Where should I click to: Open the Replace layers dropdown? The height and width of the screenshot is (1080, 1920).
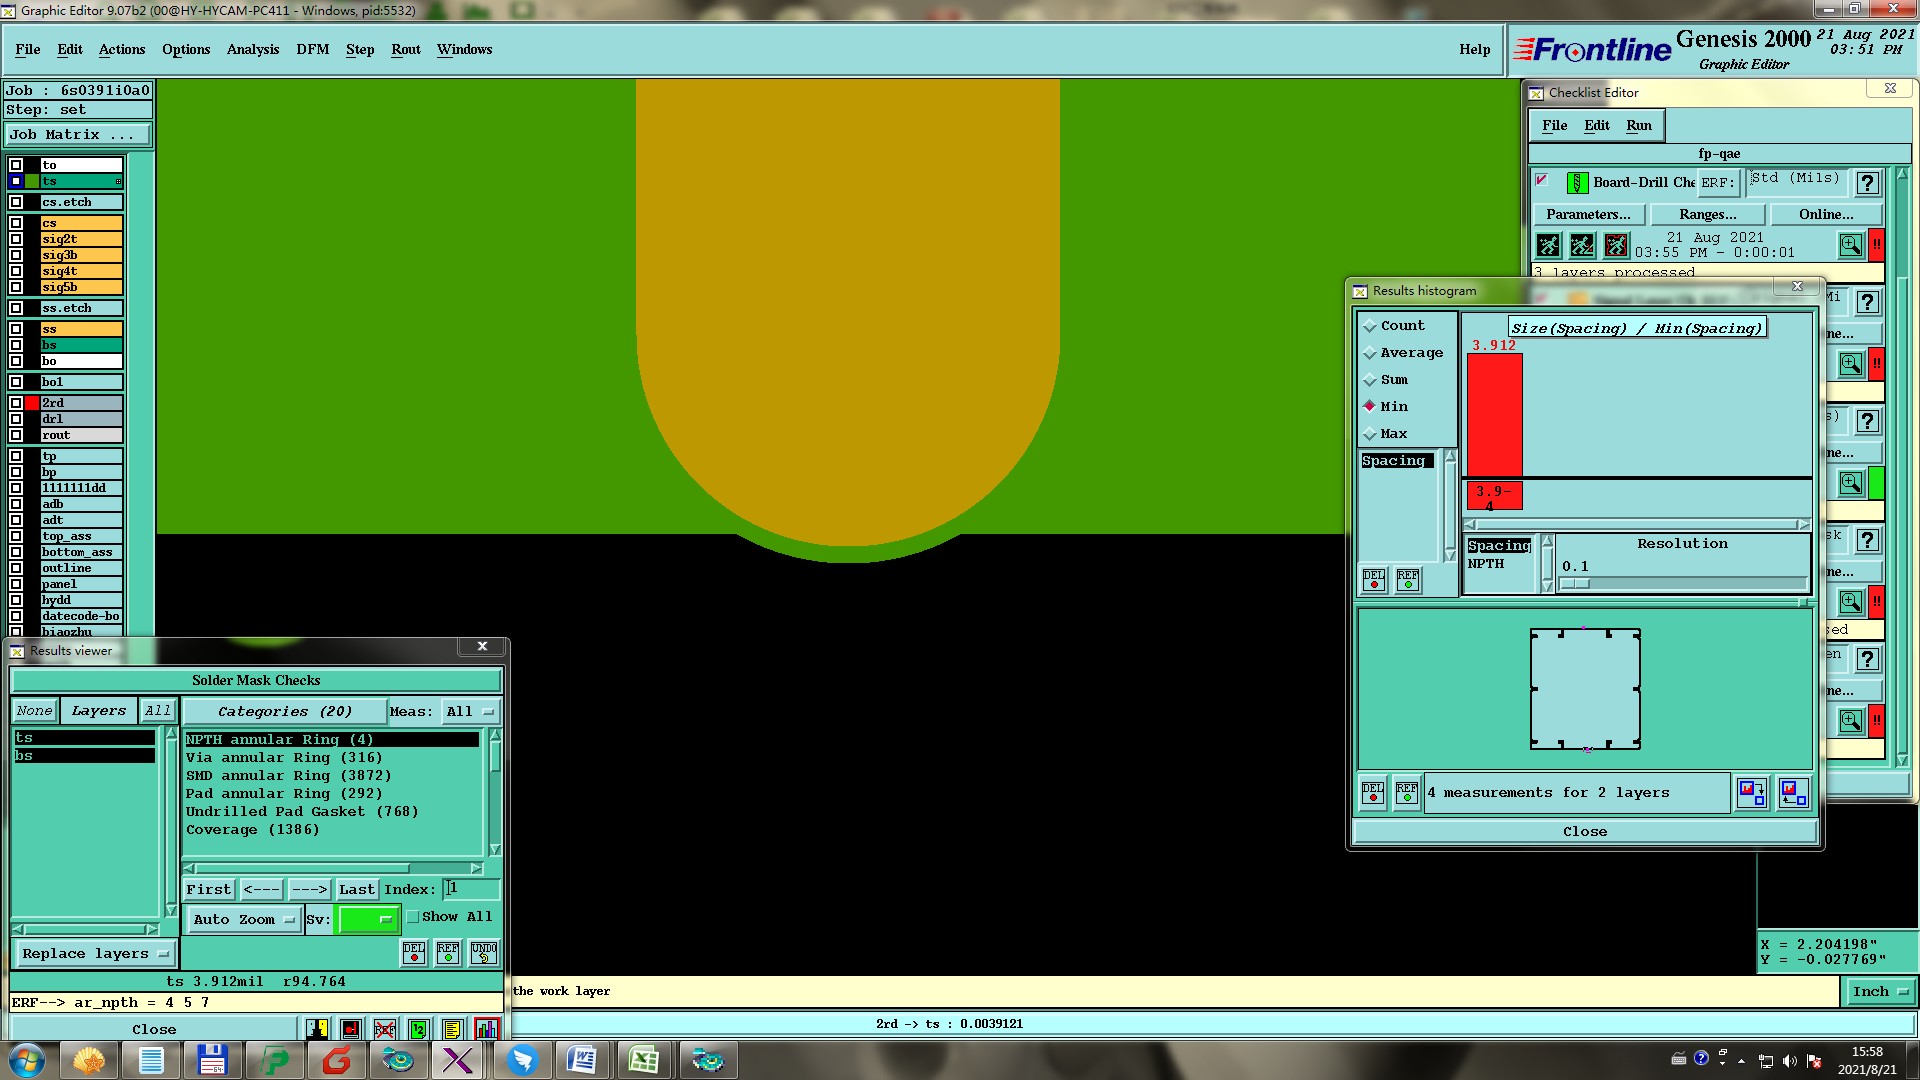click(94, 953)
